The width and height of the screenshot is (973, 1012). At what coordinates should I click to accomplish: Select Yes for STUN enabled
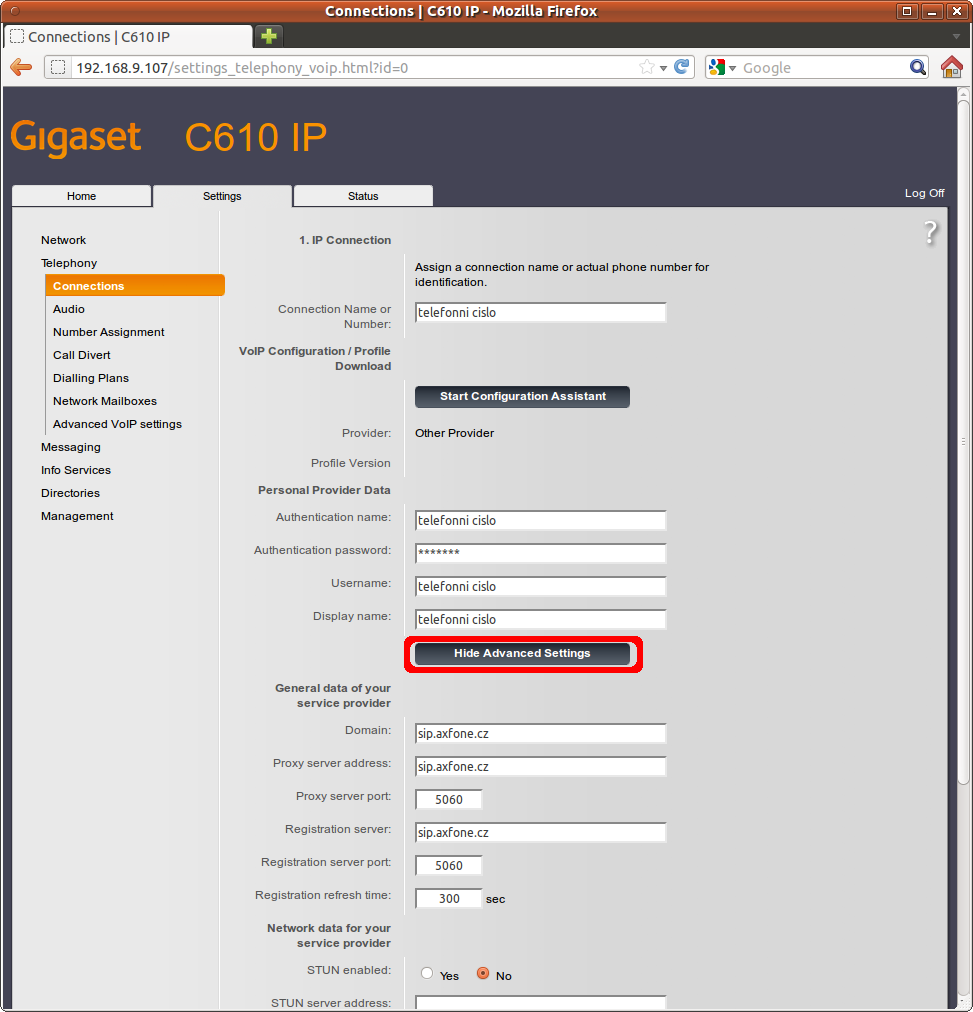pos(427,974)
